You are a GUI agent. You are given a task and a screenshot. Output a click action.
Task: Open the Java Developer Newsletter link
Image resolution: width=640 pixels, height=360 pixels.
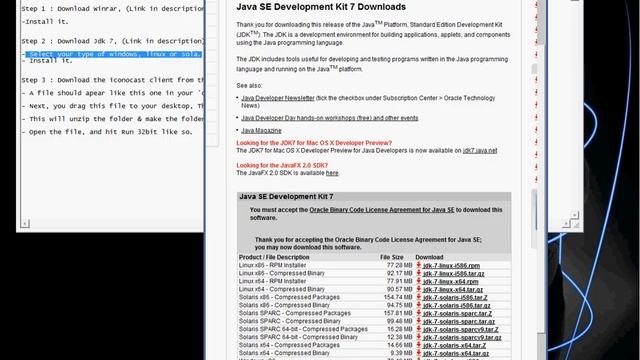click(x=278, y=98)
